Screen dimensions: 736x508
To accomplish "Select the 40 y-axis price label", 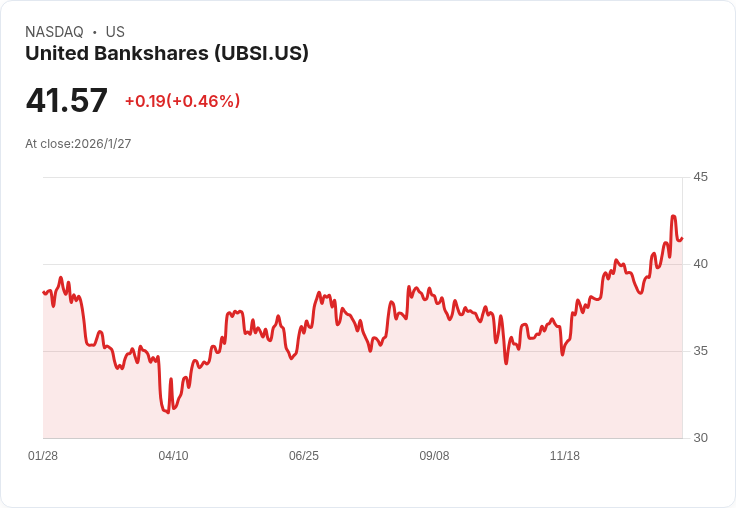I will tap(700, 264).
